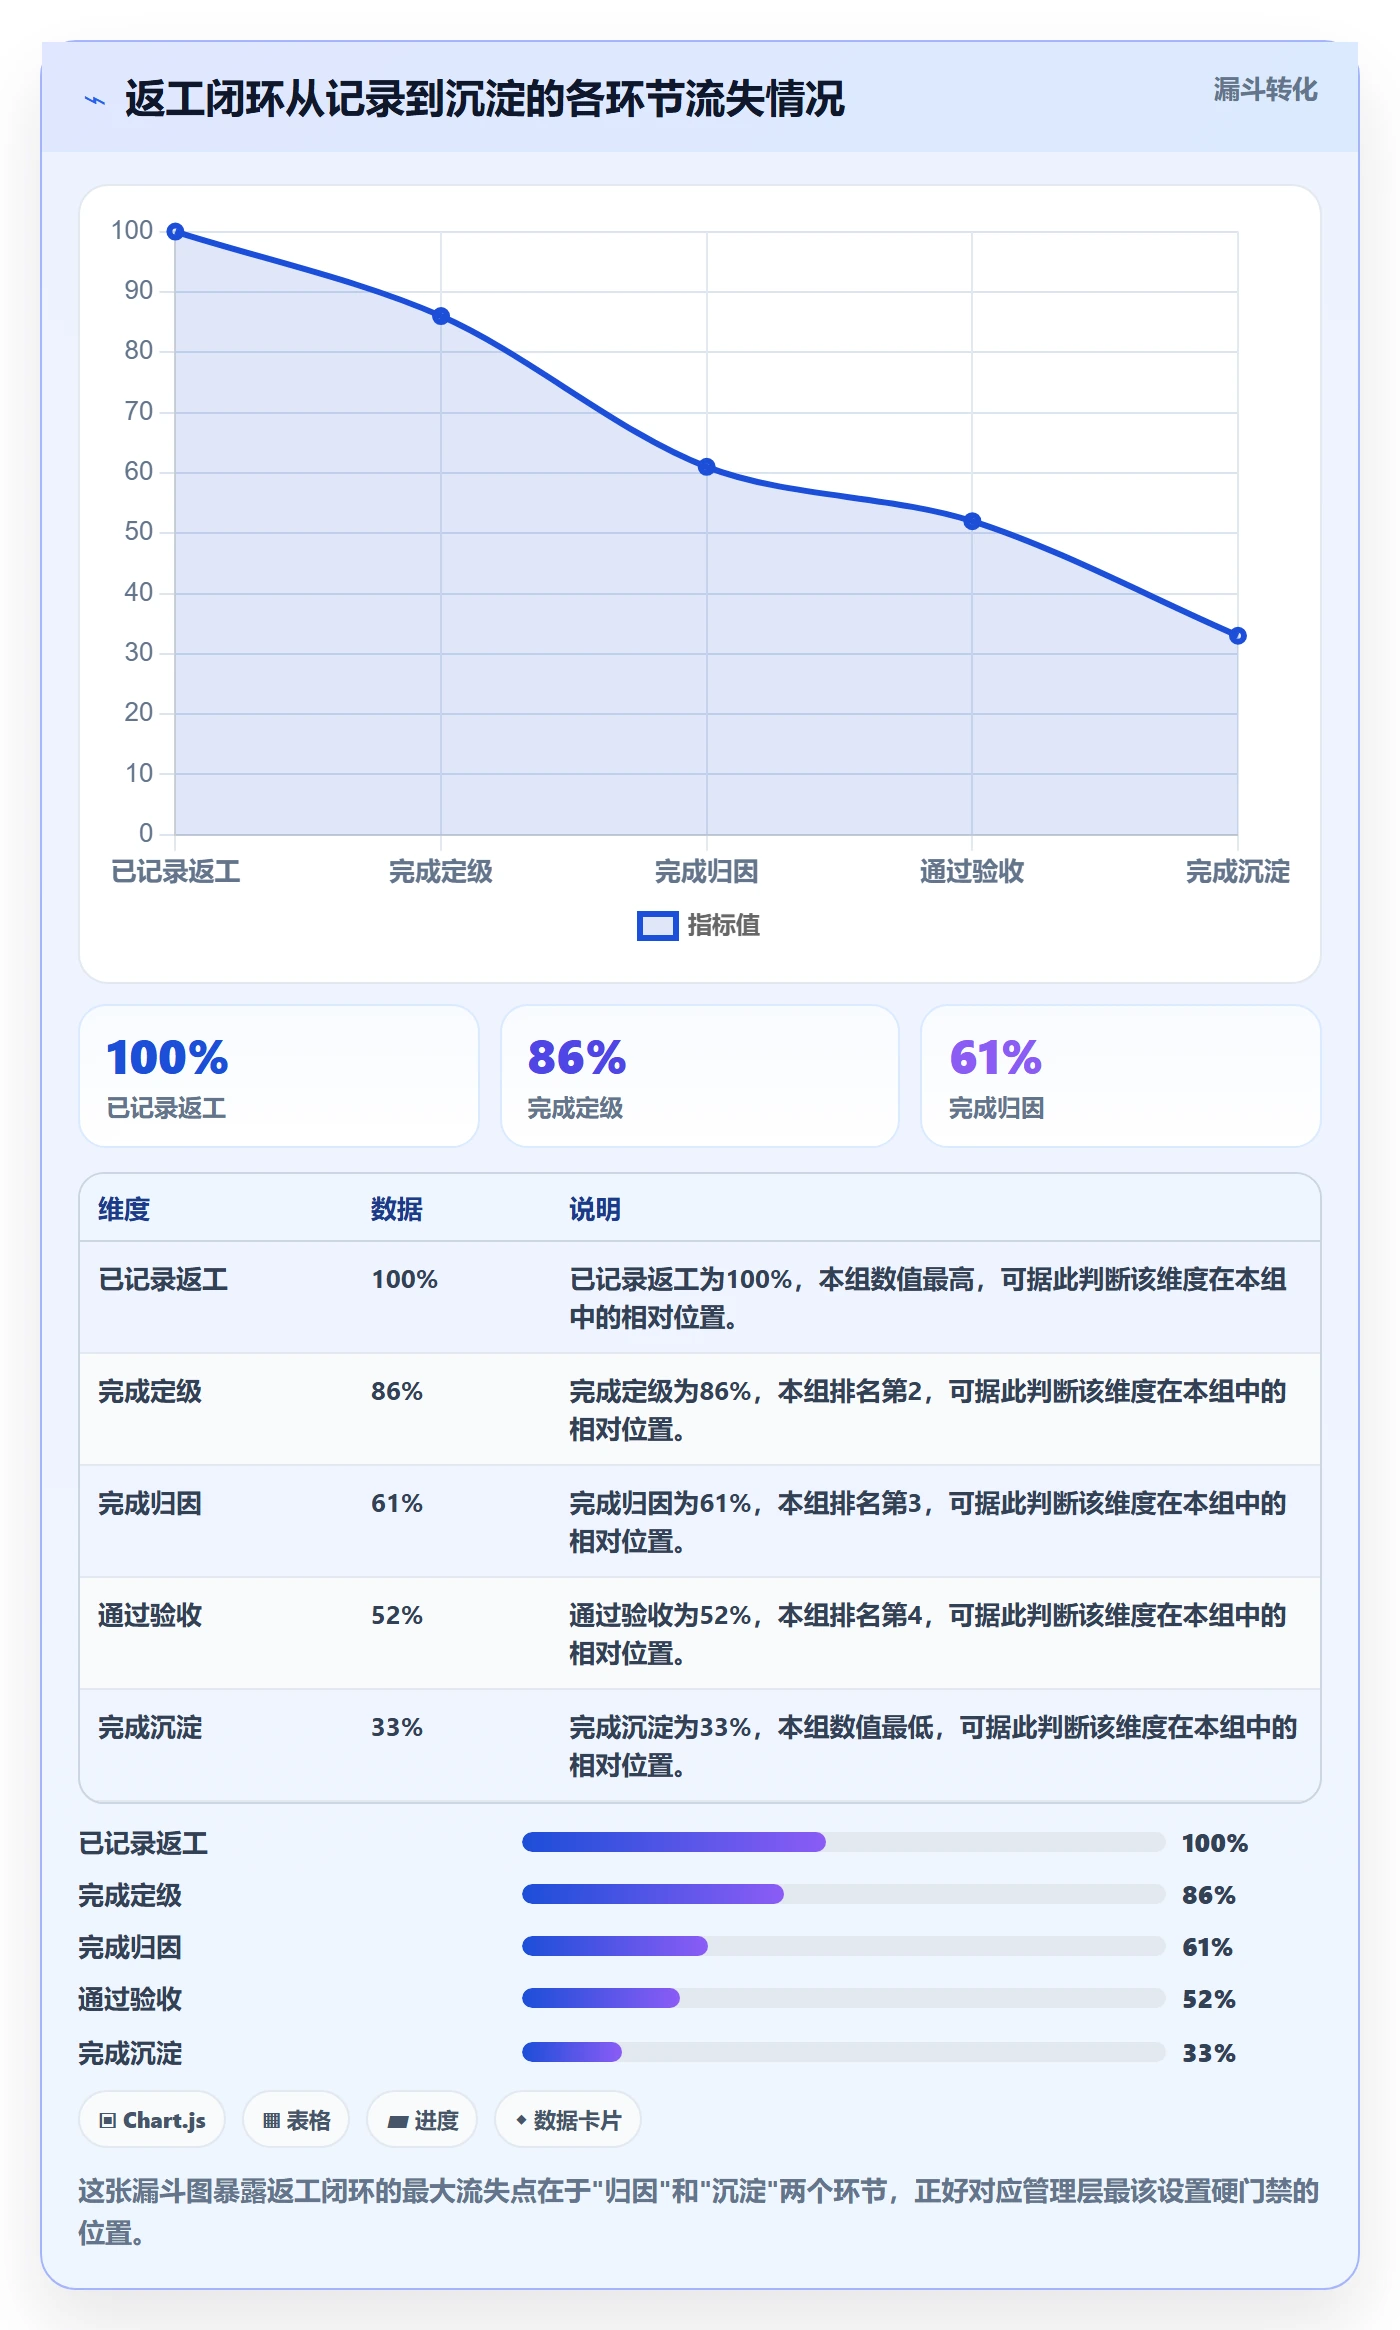The height and width of the screenshot is (2330, 1400).
Task: Click the 已记录返工 table row label
Action: point(163,1279)
